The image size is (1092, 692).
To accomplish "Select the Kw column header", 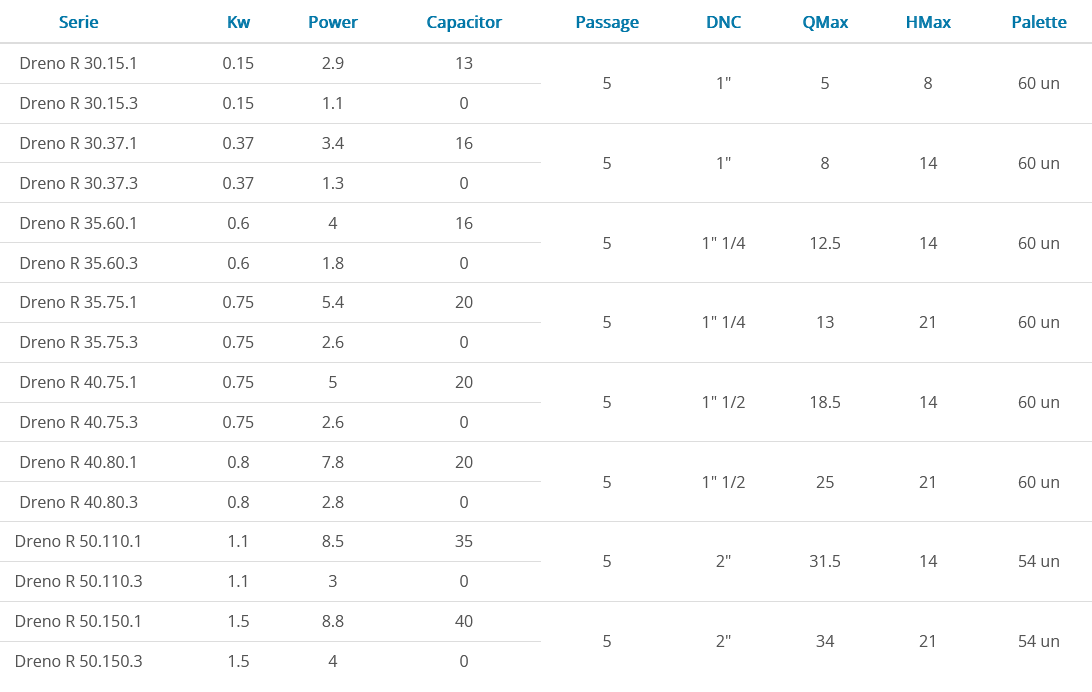I will click(x=238, y=22).
